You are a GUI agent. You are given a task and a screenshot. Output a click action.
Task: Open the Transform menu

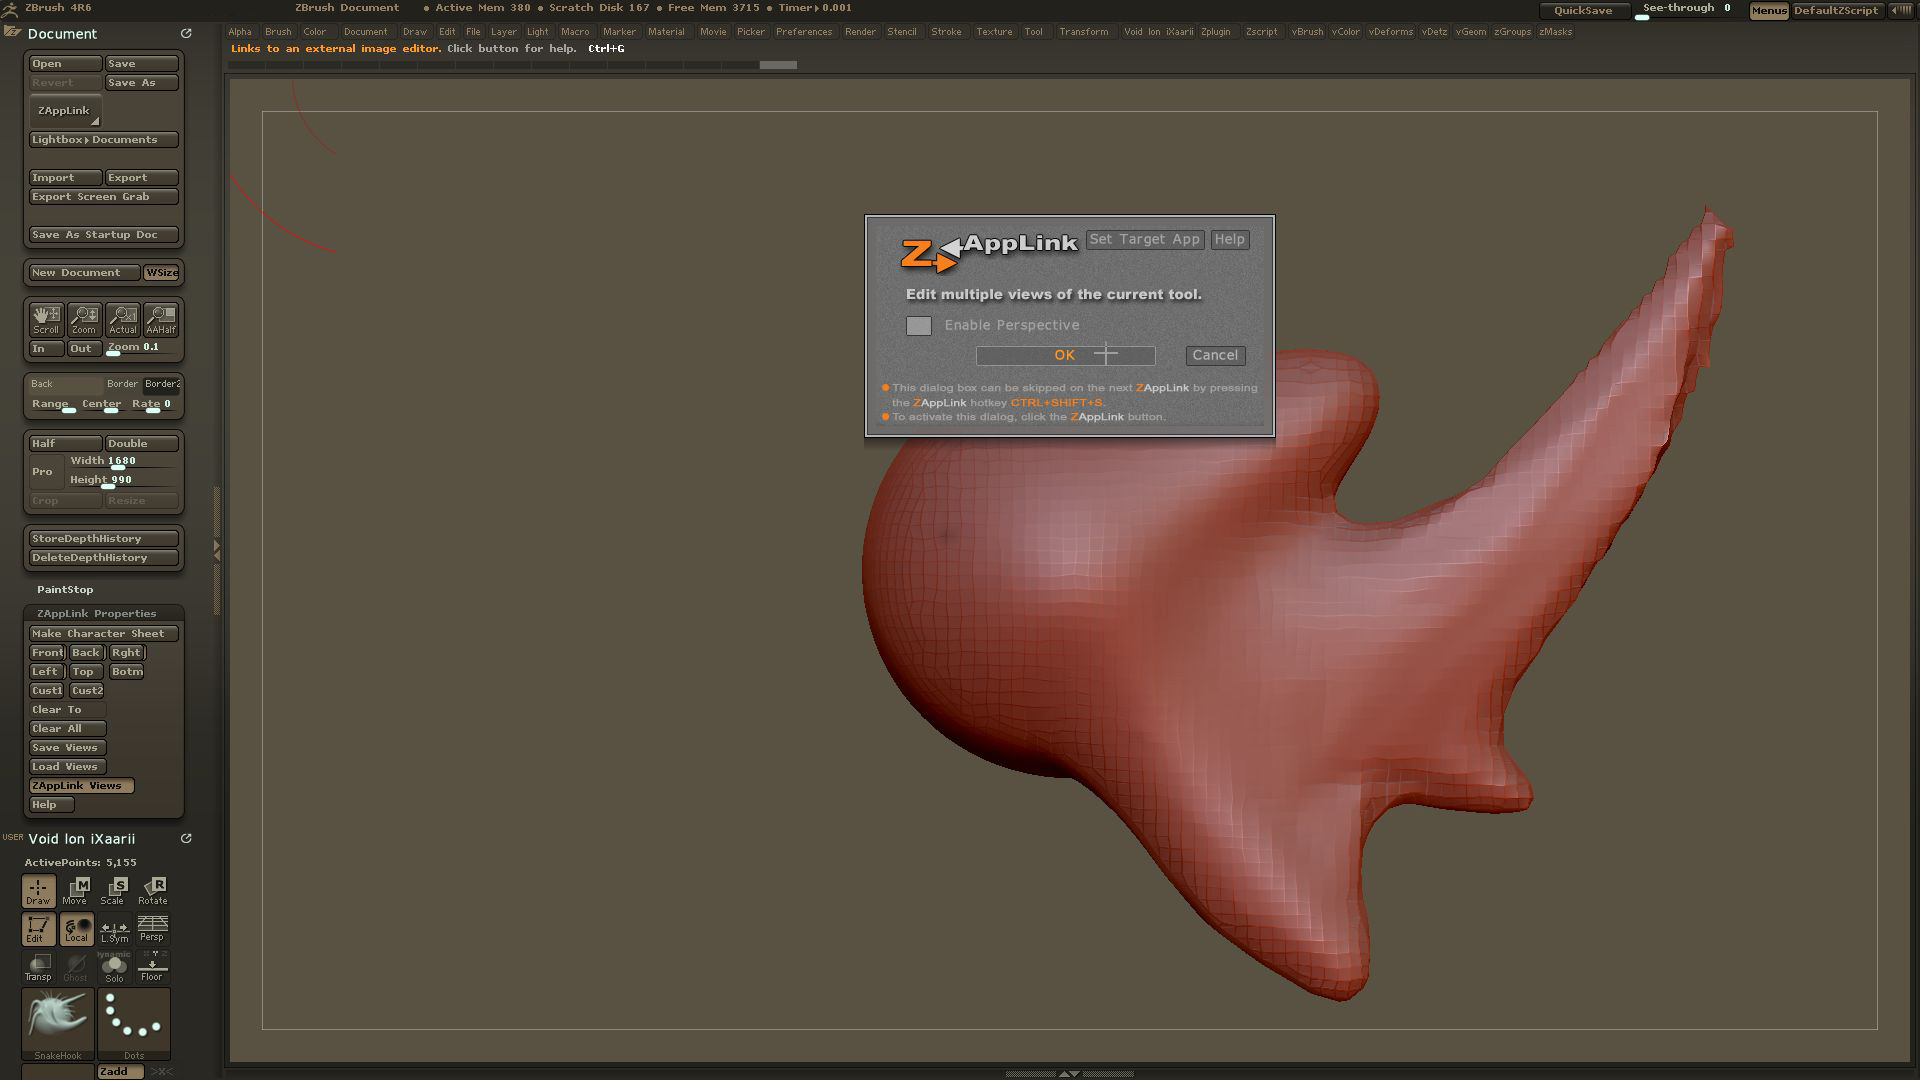pyautogui.click(x=1084, y=32)
